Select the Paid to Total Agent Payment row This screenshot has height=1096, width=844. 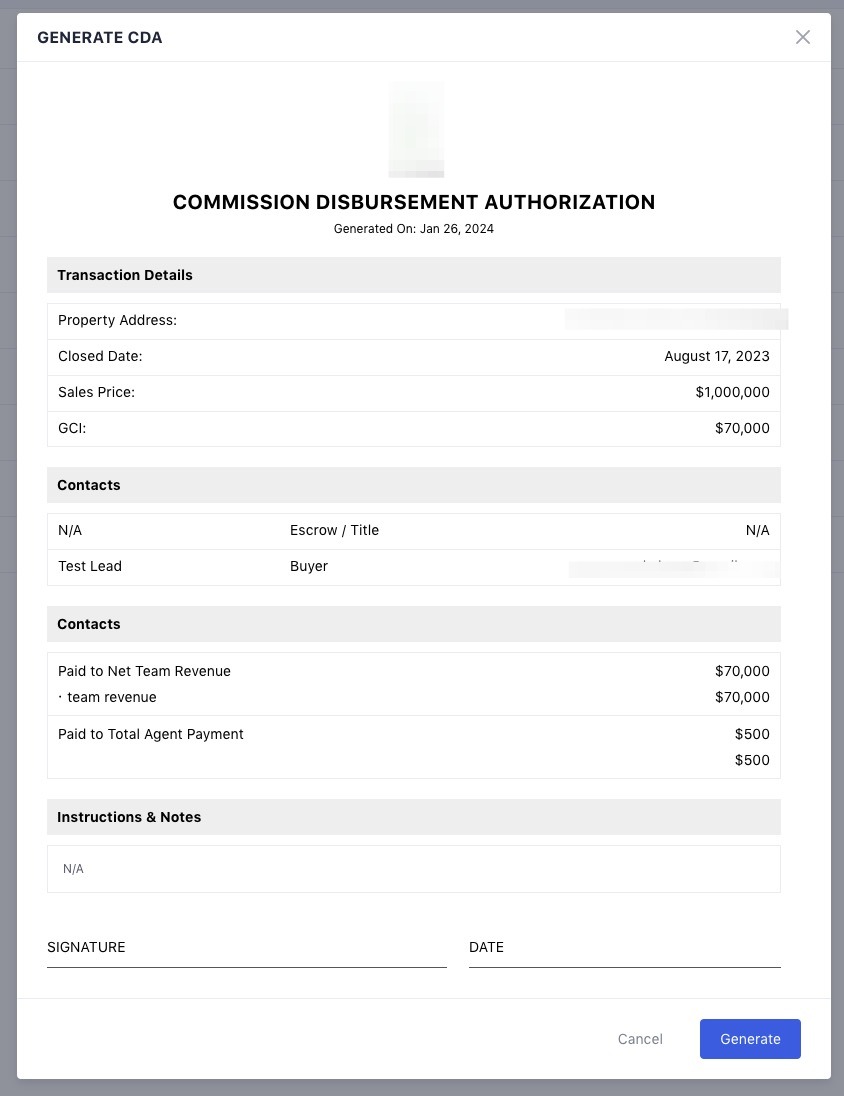(151, 735)
